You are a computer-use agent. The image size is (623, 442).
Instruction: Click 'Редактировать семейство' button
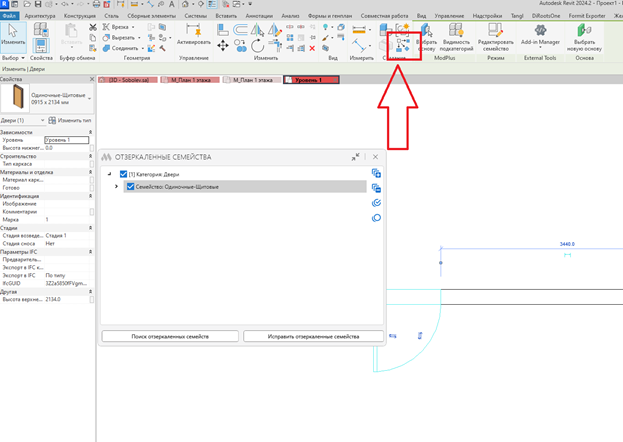click(495, 37)
